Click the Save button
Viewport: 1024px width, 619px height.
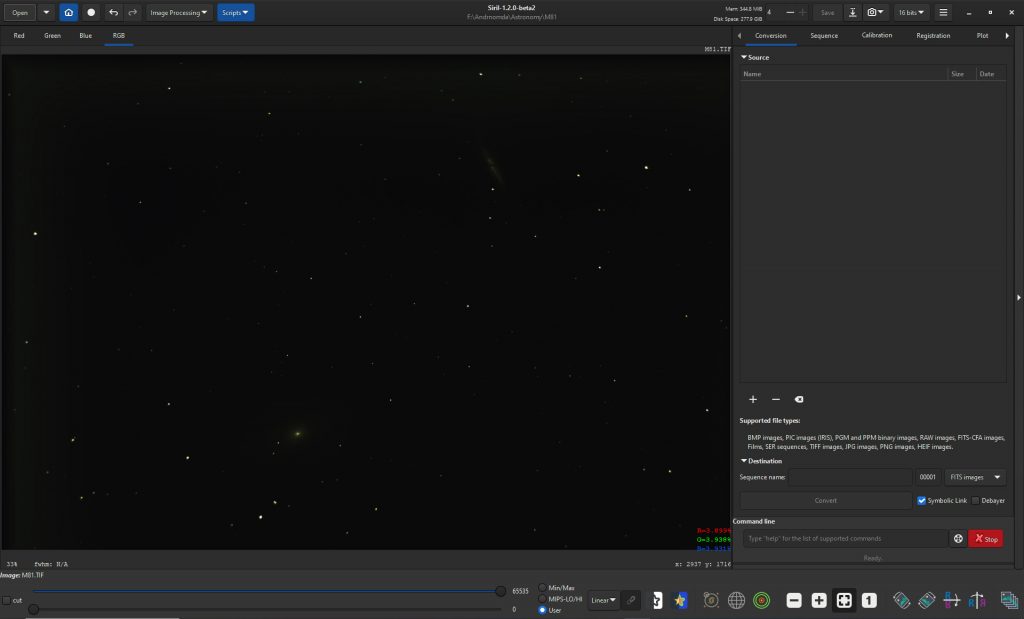(x=827, y=12)
